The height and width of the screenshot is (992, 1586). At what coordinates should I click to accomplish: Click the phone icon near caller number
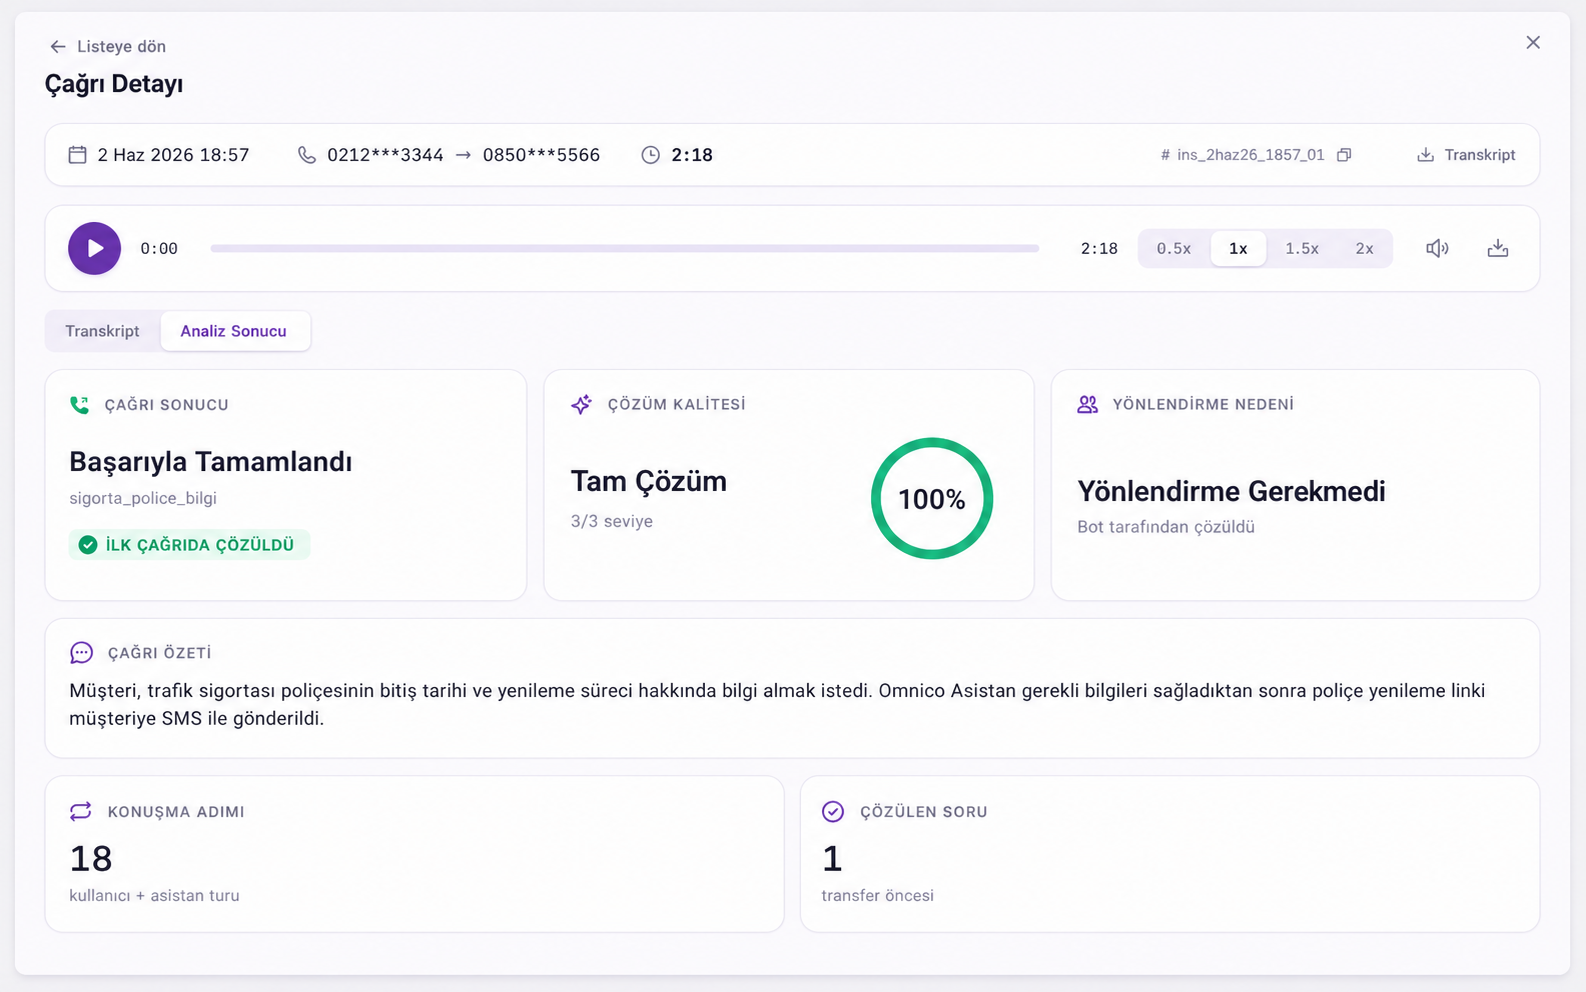(307, 155)
